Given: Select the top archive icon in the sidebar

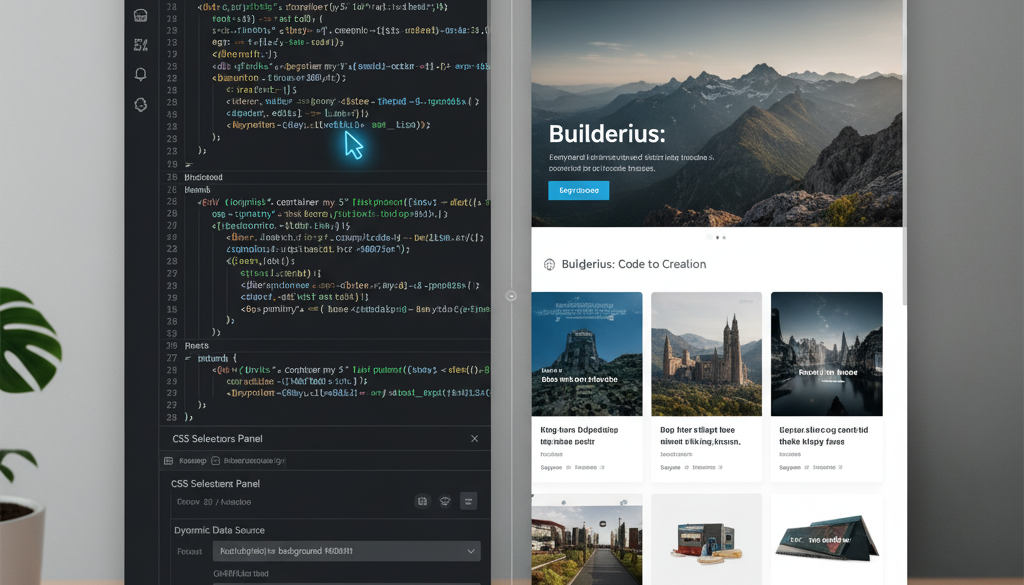Looking at the screenshot, I should pyautogui.click(x=140, y=16).
